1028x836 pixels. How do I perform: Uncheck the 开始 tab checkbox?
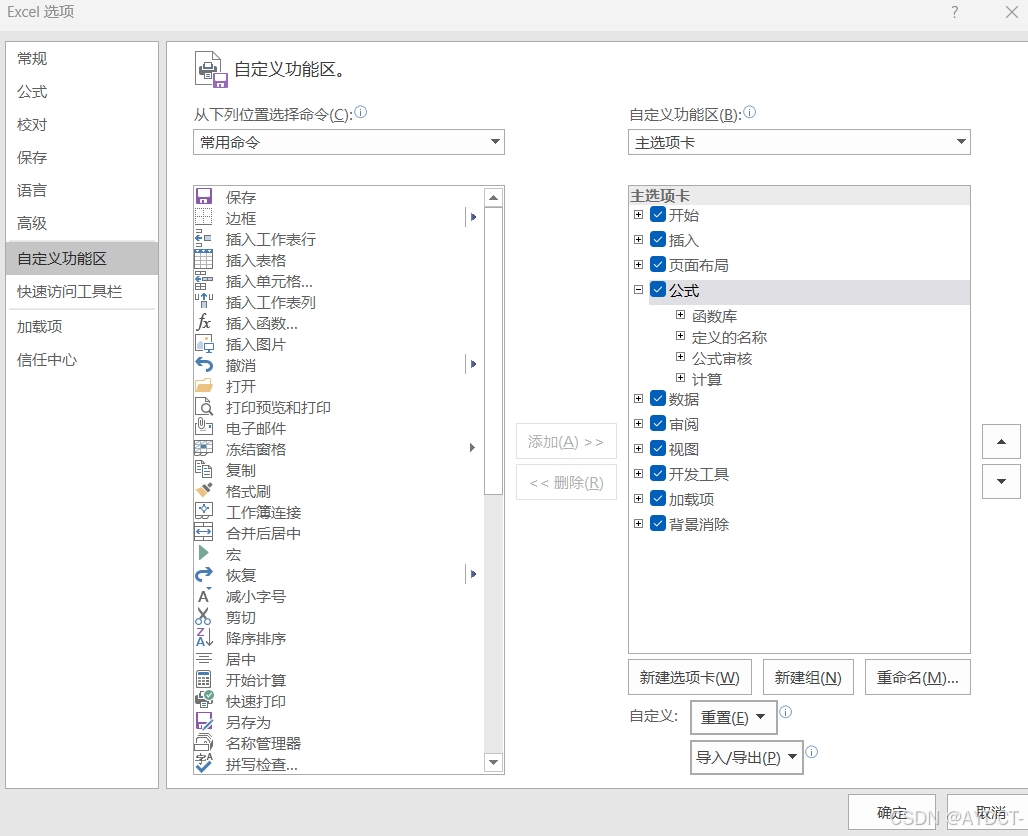click(658, 214)
